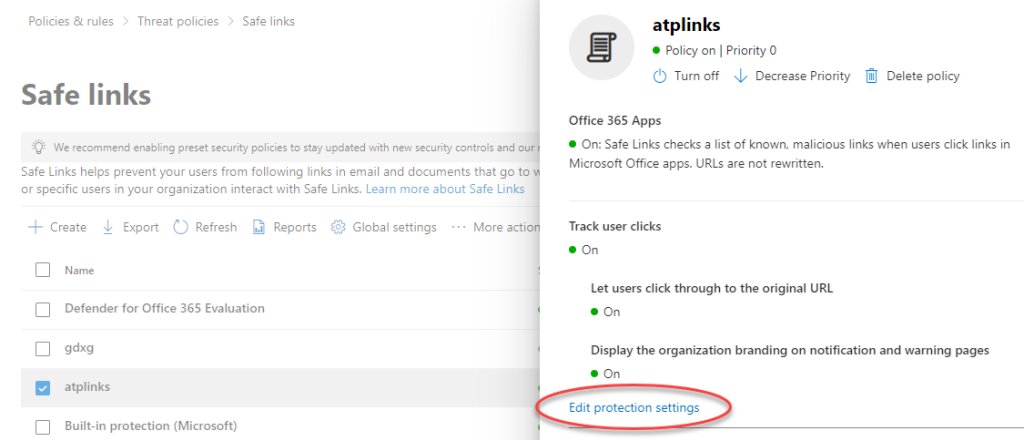Check the Defender for Office 365 Evaluation box
The width and height of the screenshot is (1024, 440).
click(x=43, y=309)
